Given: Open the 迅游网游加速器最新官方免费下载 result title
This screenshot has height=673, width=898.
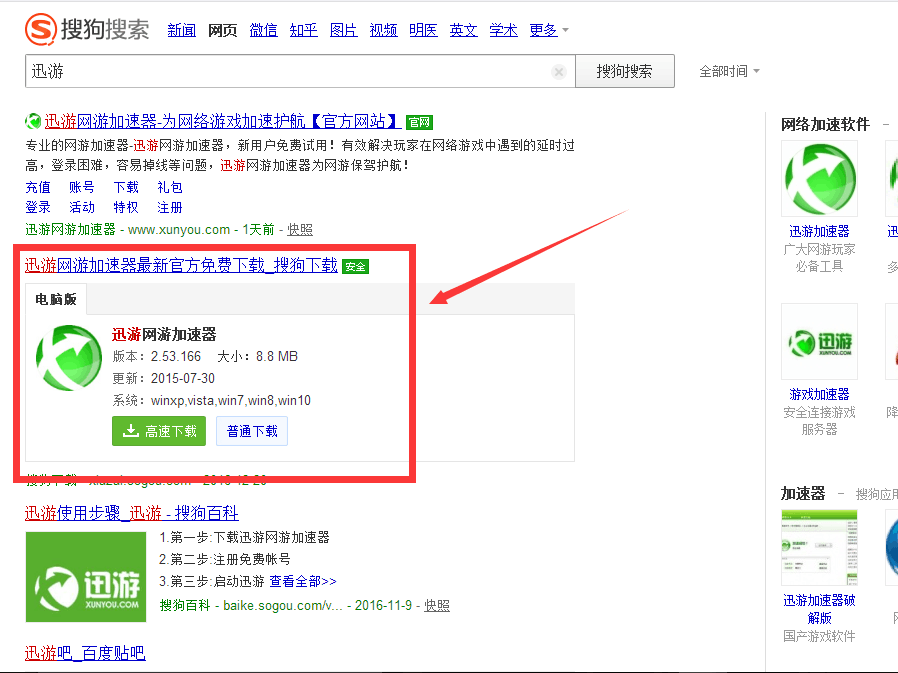Looking at the screenshot, I should point(181,265).
